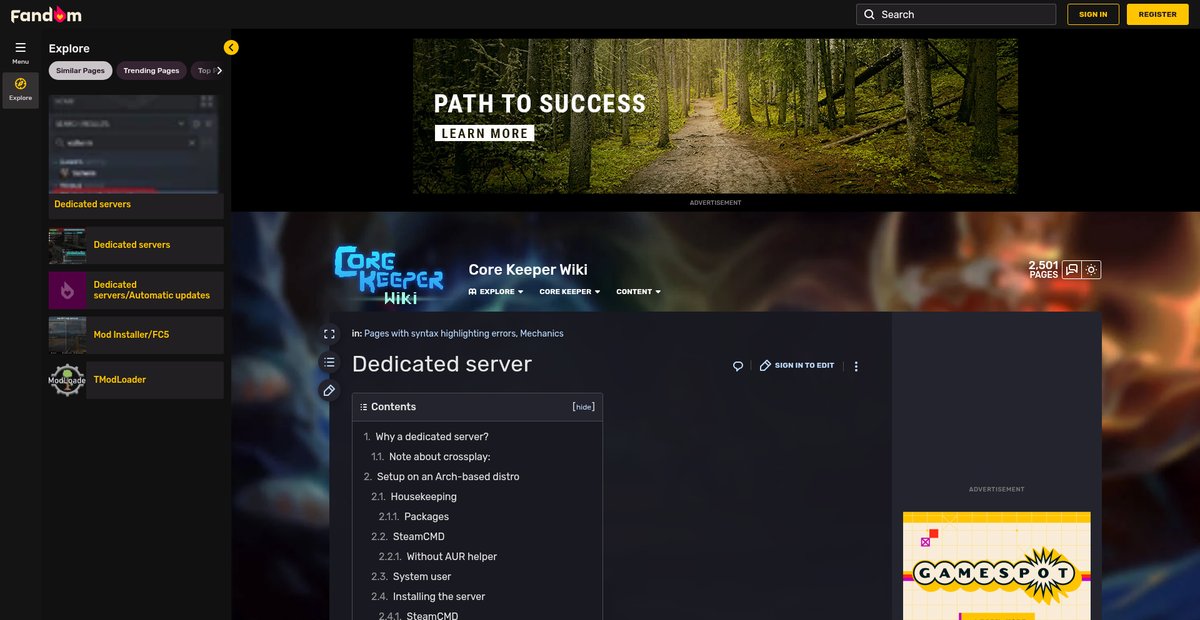Expand the CONTENT navigation dropdown
Image resolution: width=1200 pixels, height=620 pixels.
(639, 292)
